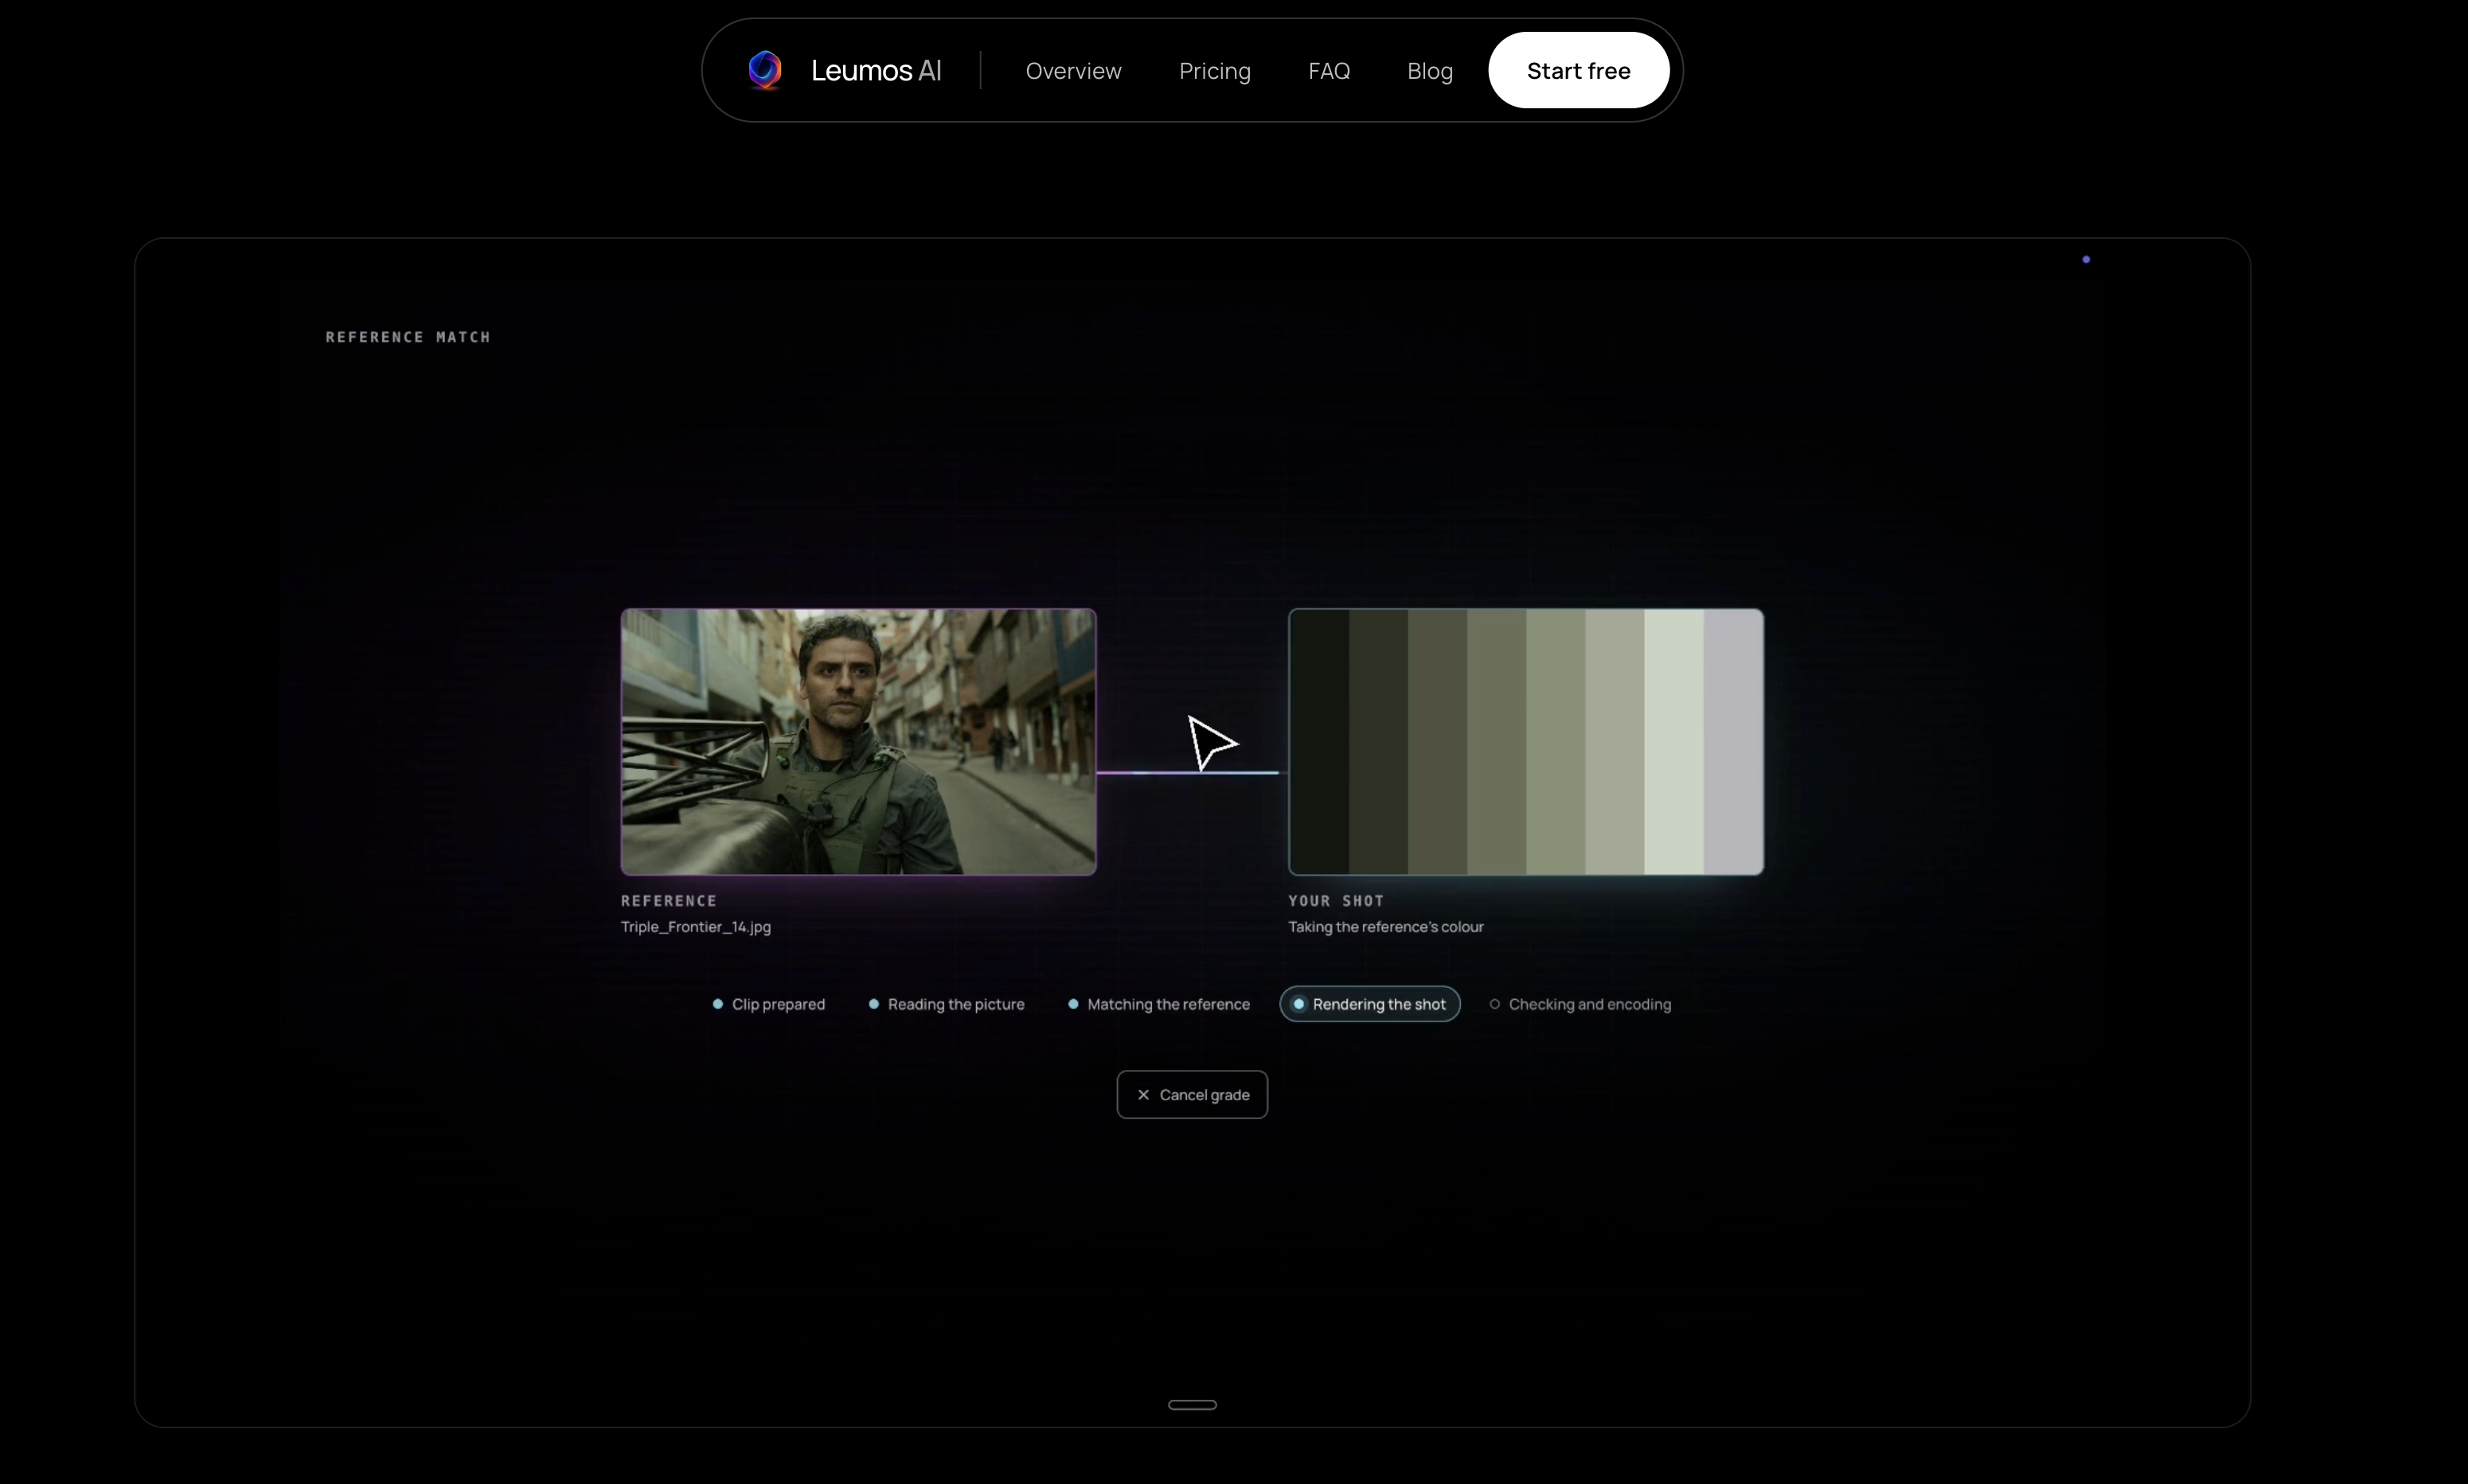The image size is (2468, 1484).
Task: Open the Overview nav link
Action: coord(1073,71)
